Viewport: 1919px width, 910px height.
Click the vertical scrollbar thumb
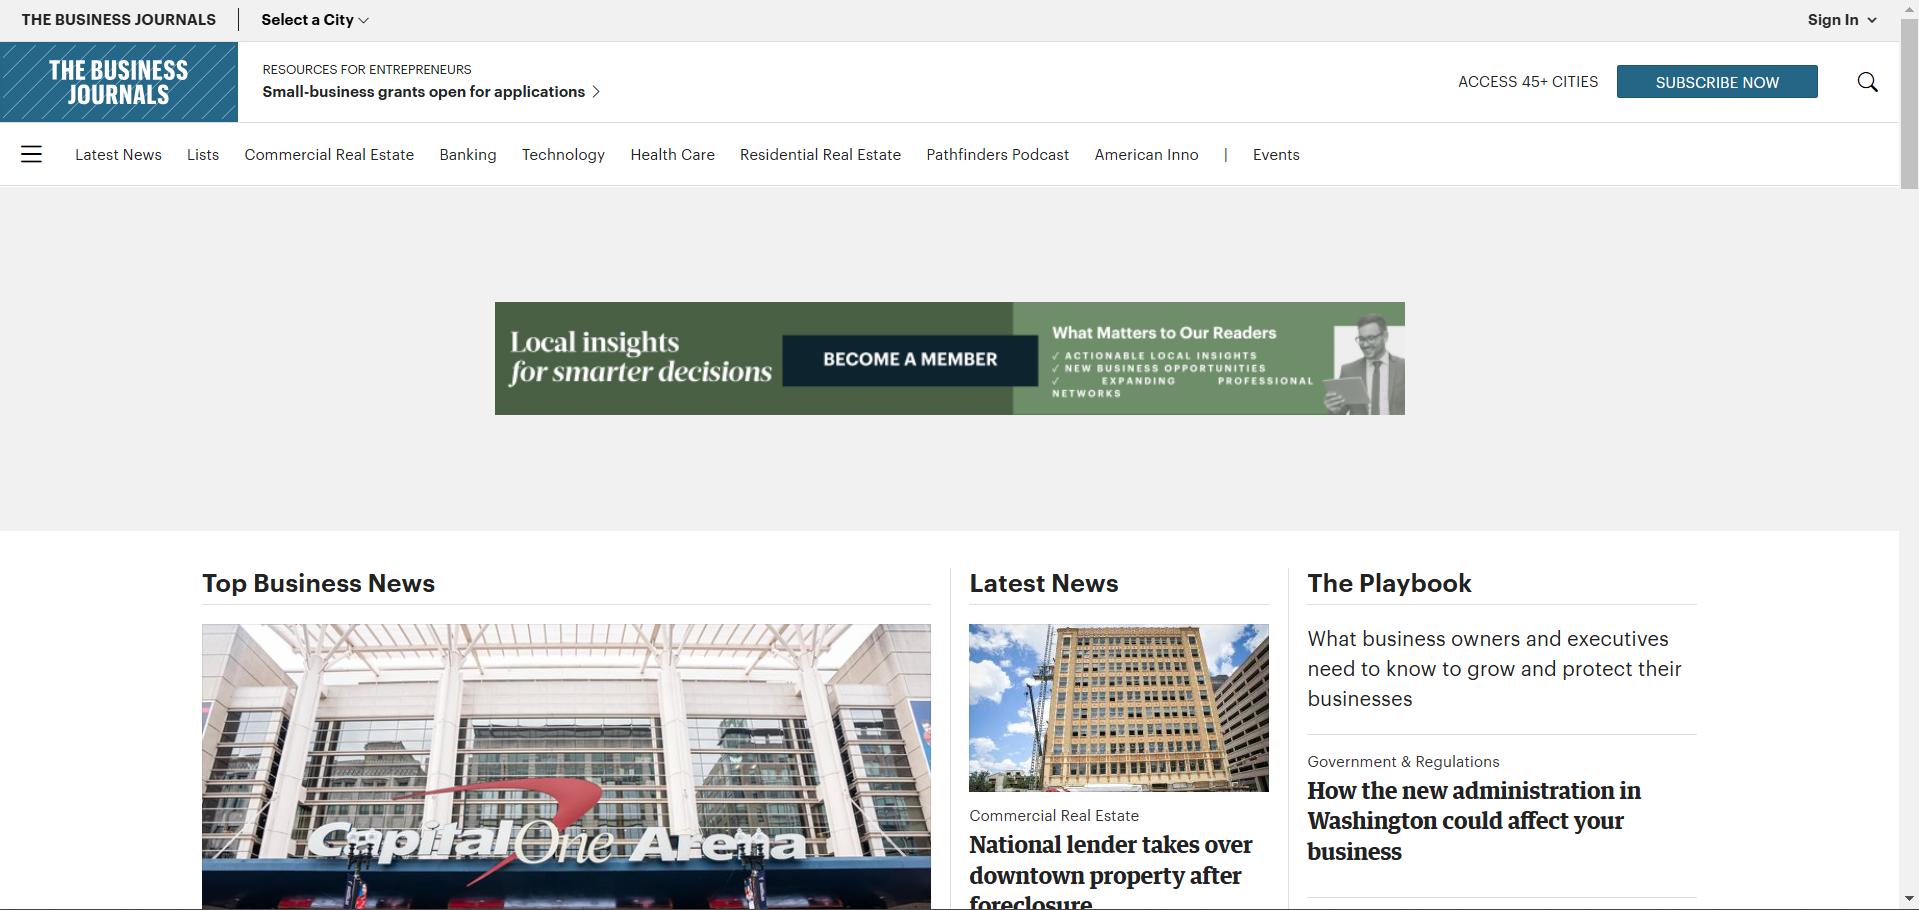(1909, 104)
